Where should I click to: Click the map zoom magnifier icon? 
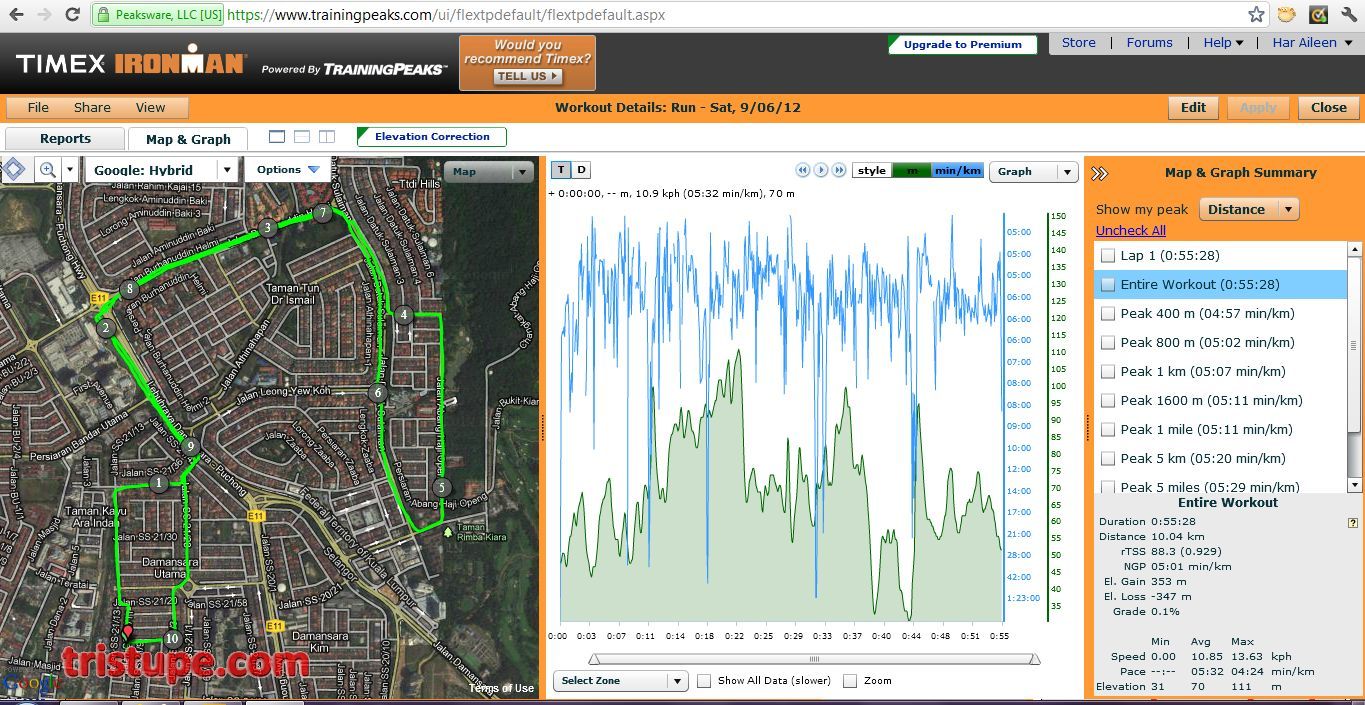45,169
